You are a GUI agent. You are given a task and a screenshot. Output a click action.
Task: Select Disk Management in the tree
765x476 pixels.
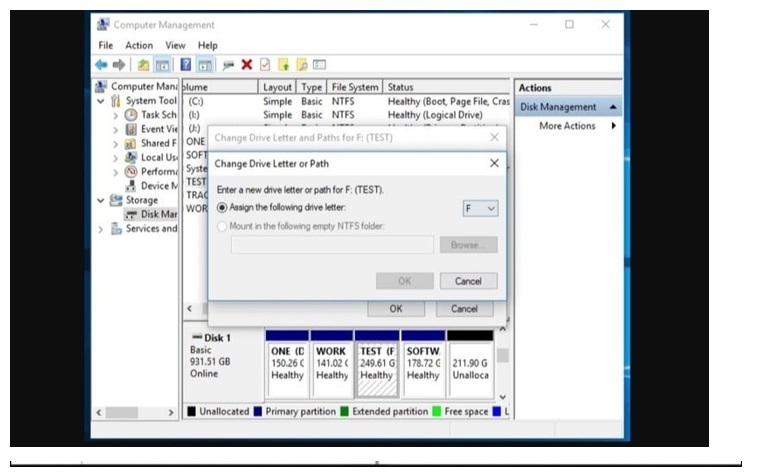pyautogui.click(x=158, y=214)
